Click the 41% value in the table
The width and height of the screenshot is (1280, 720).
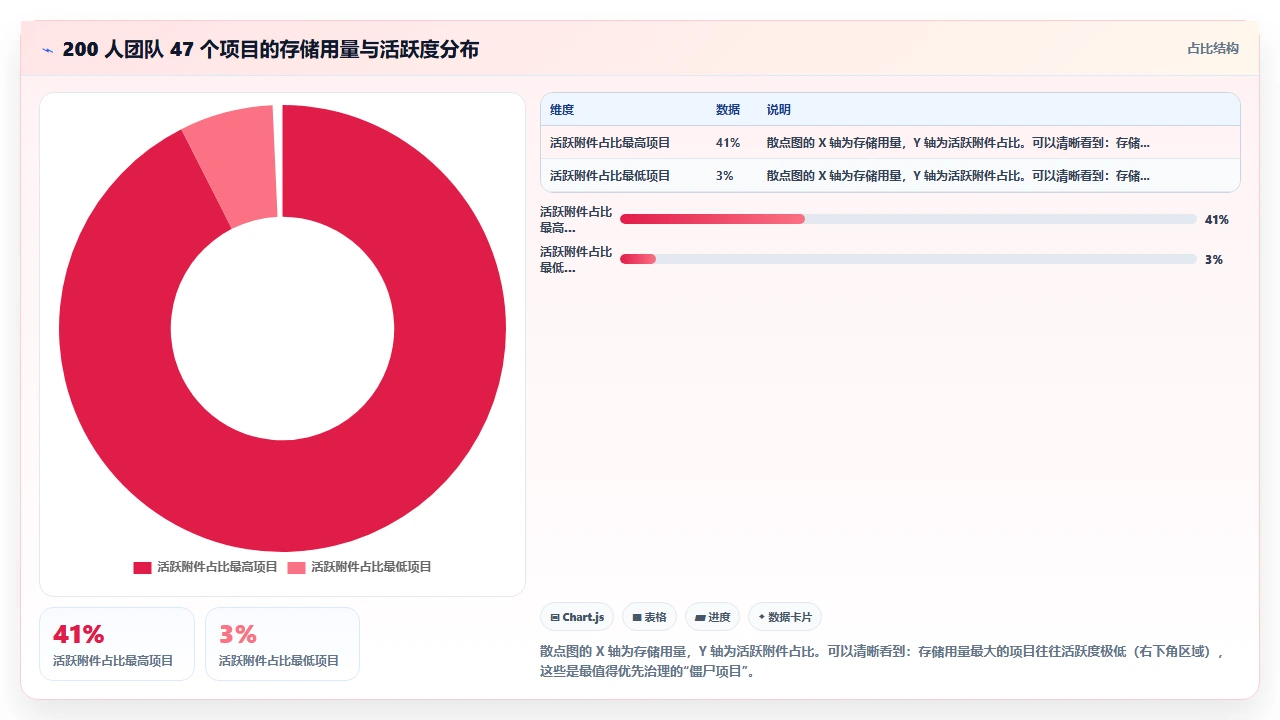click(728, 143)
